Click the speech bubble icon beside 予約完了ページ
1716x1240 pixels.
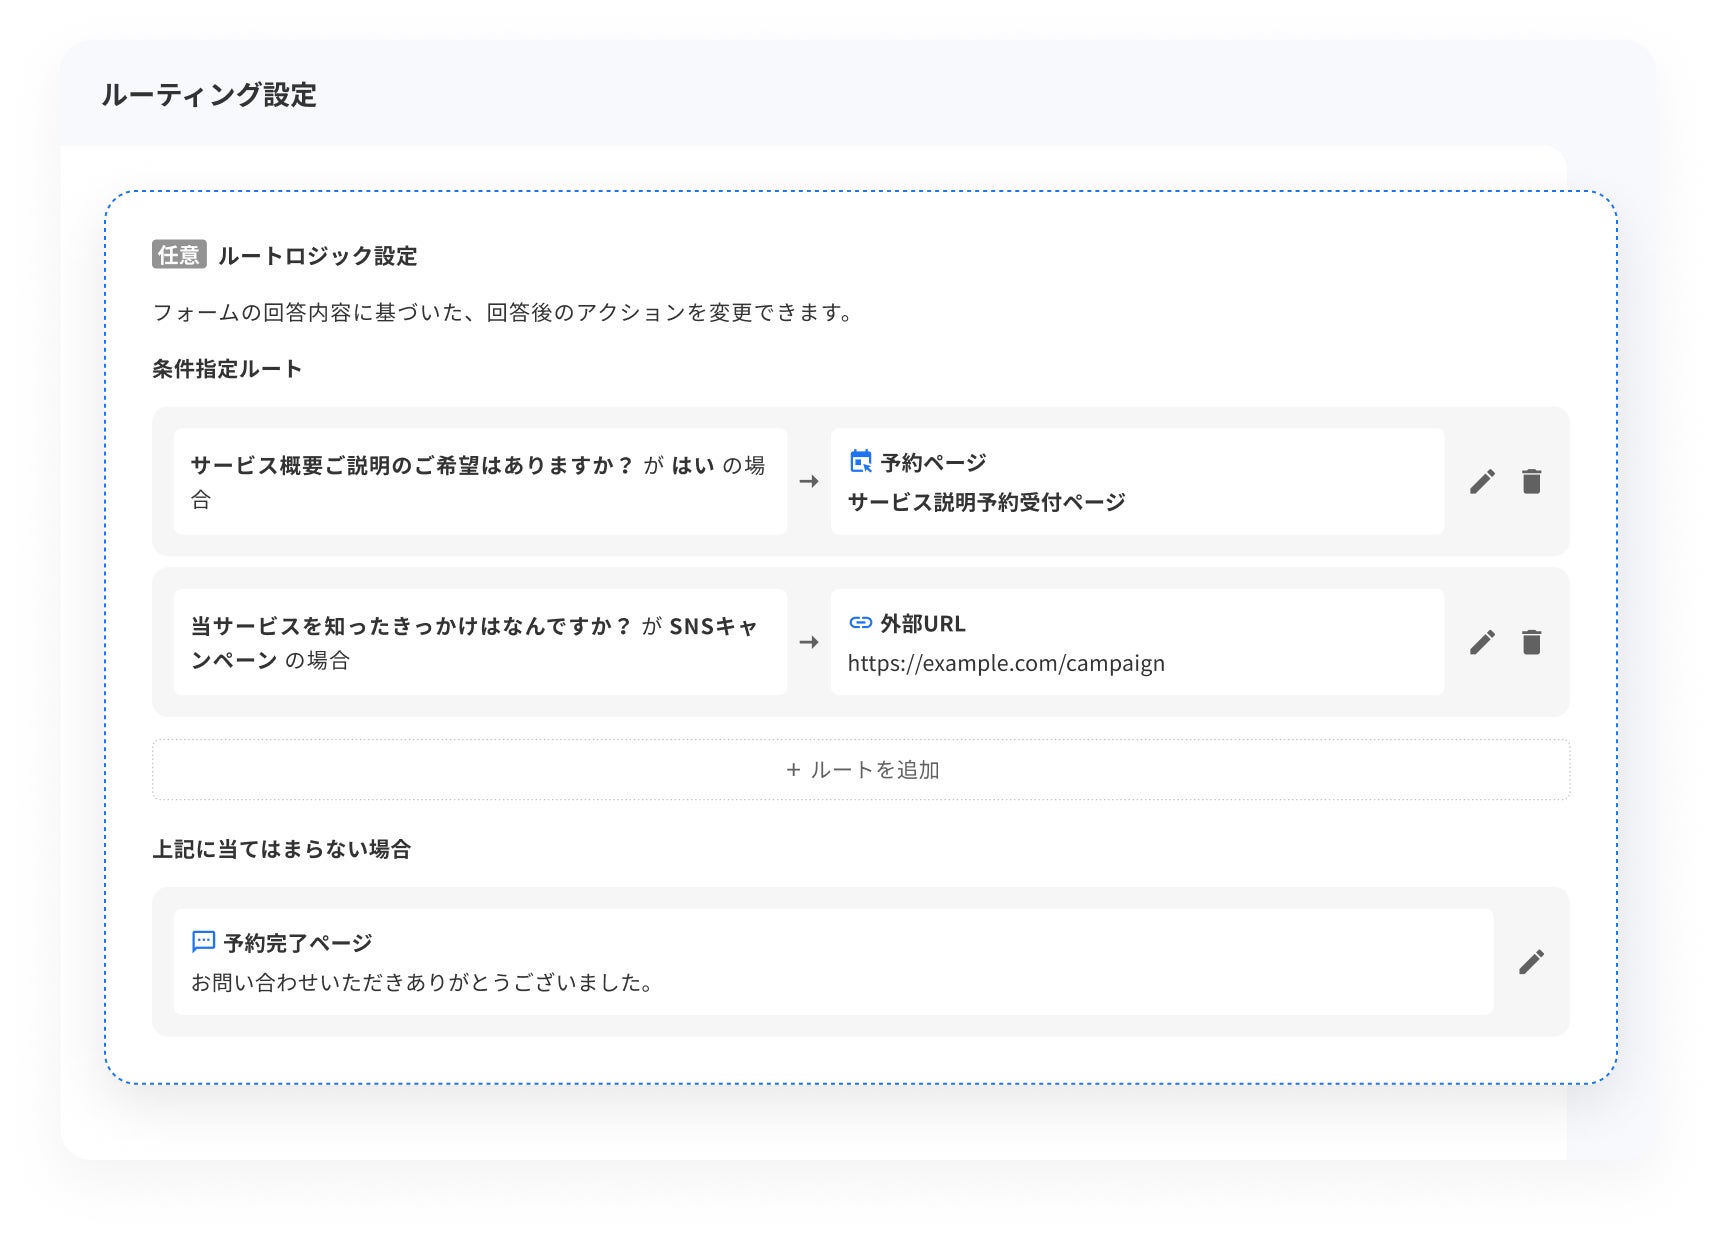203,940
